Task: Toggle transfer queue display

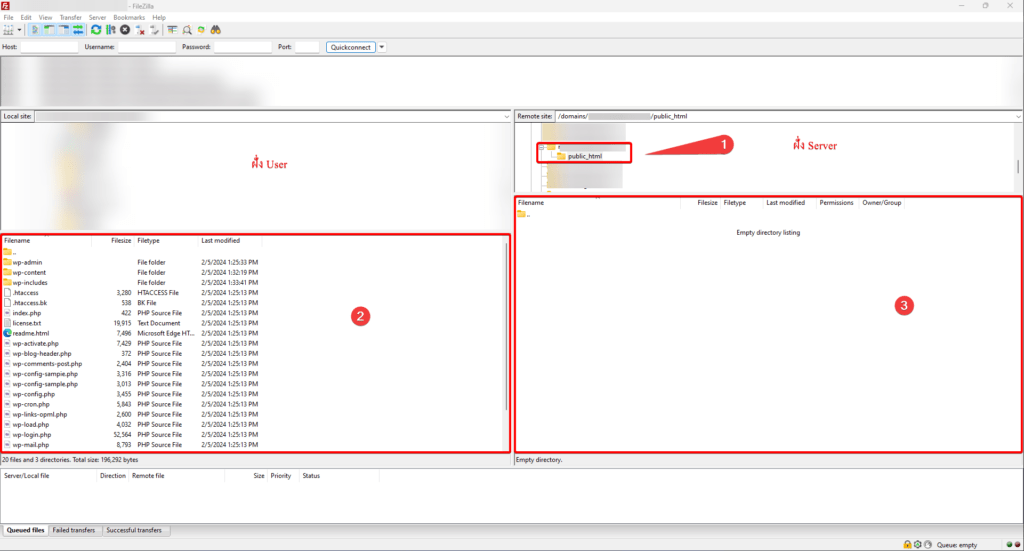Action: coord(77,30)
